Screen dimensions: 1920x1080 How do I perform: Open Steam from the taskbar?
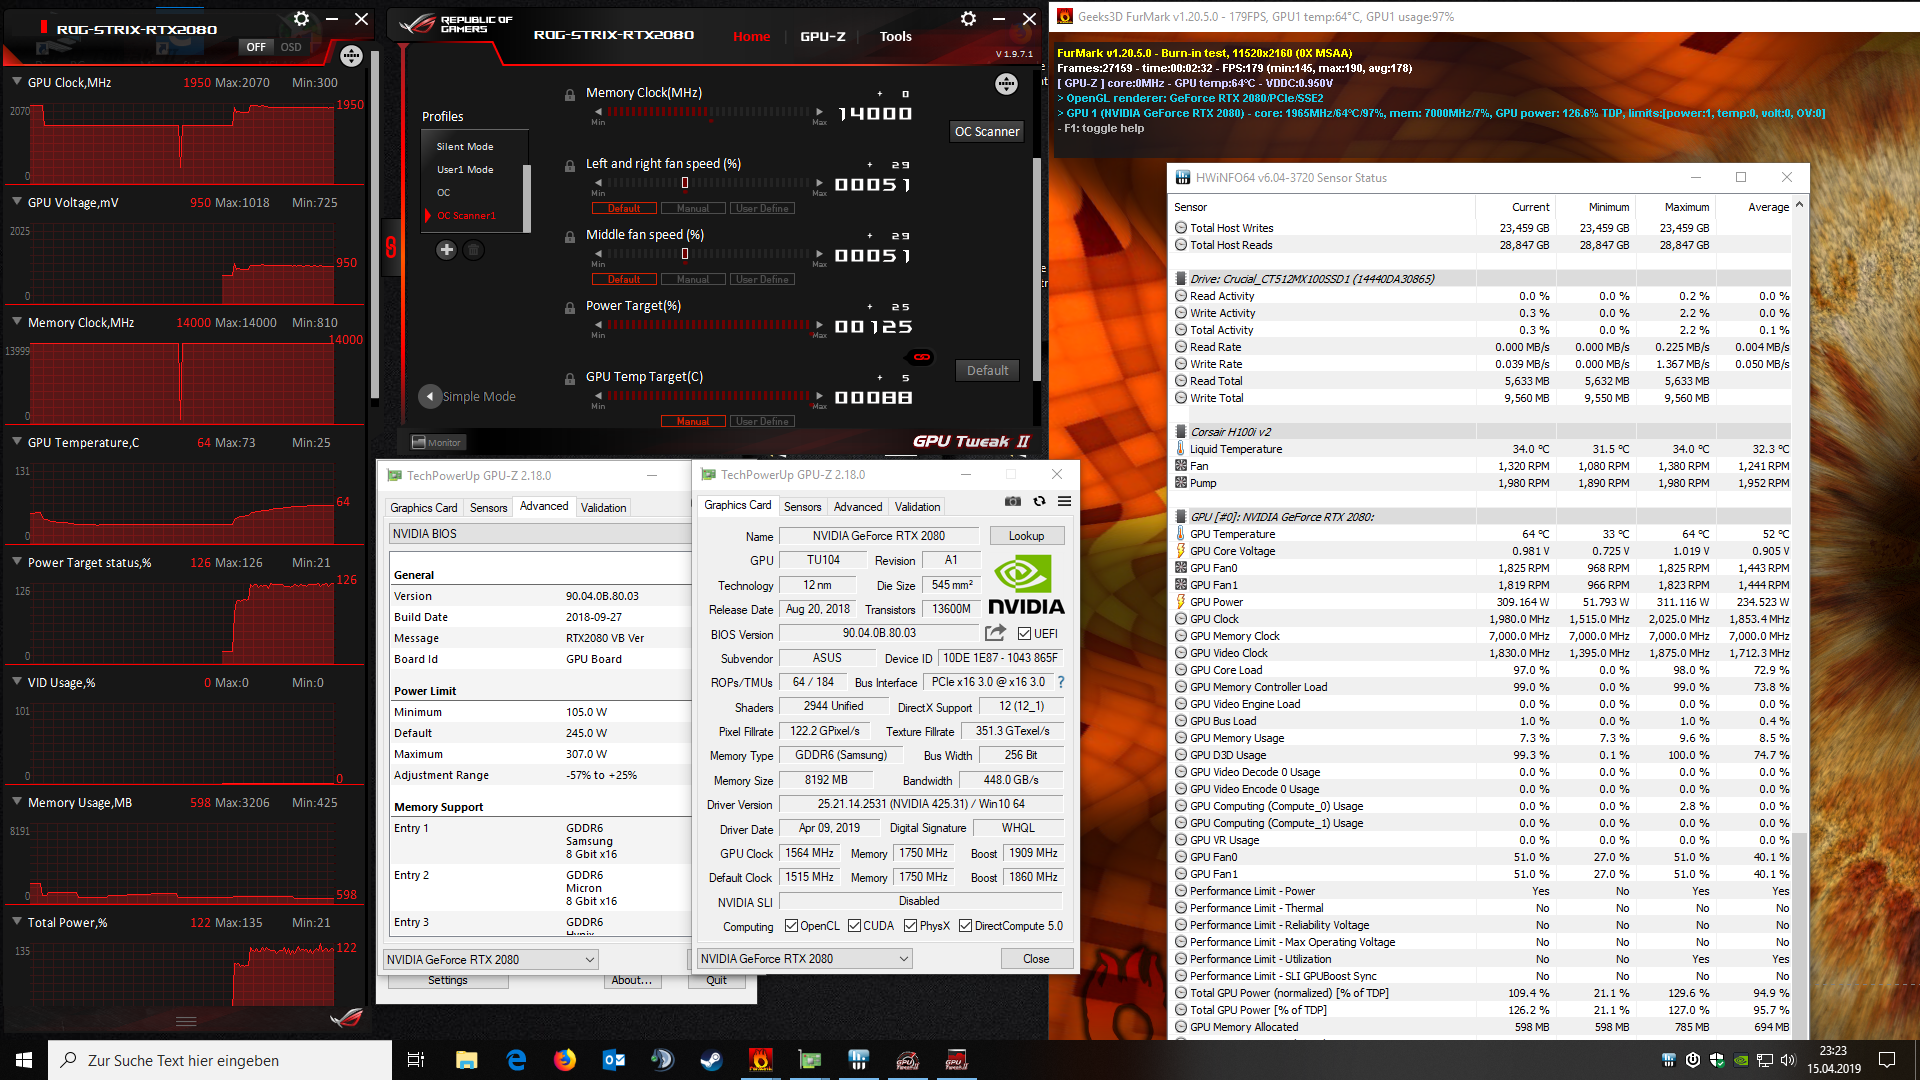pos(711,1060)
